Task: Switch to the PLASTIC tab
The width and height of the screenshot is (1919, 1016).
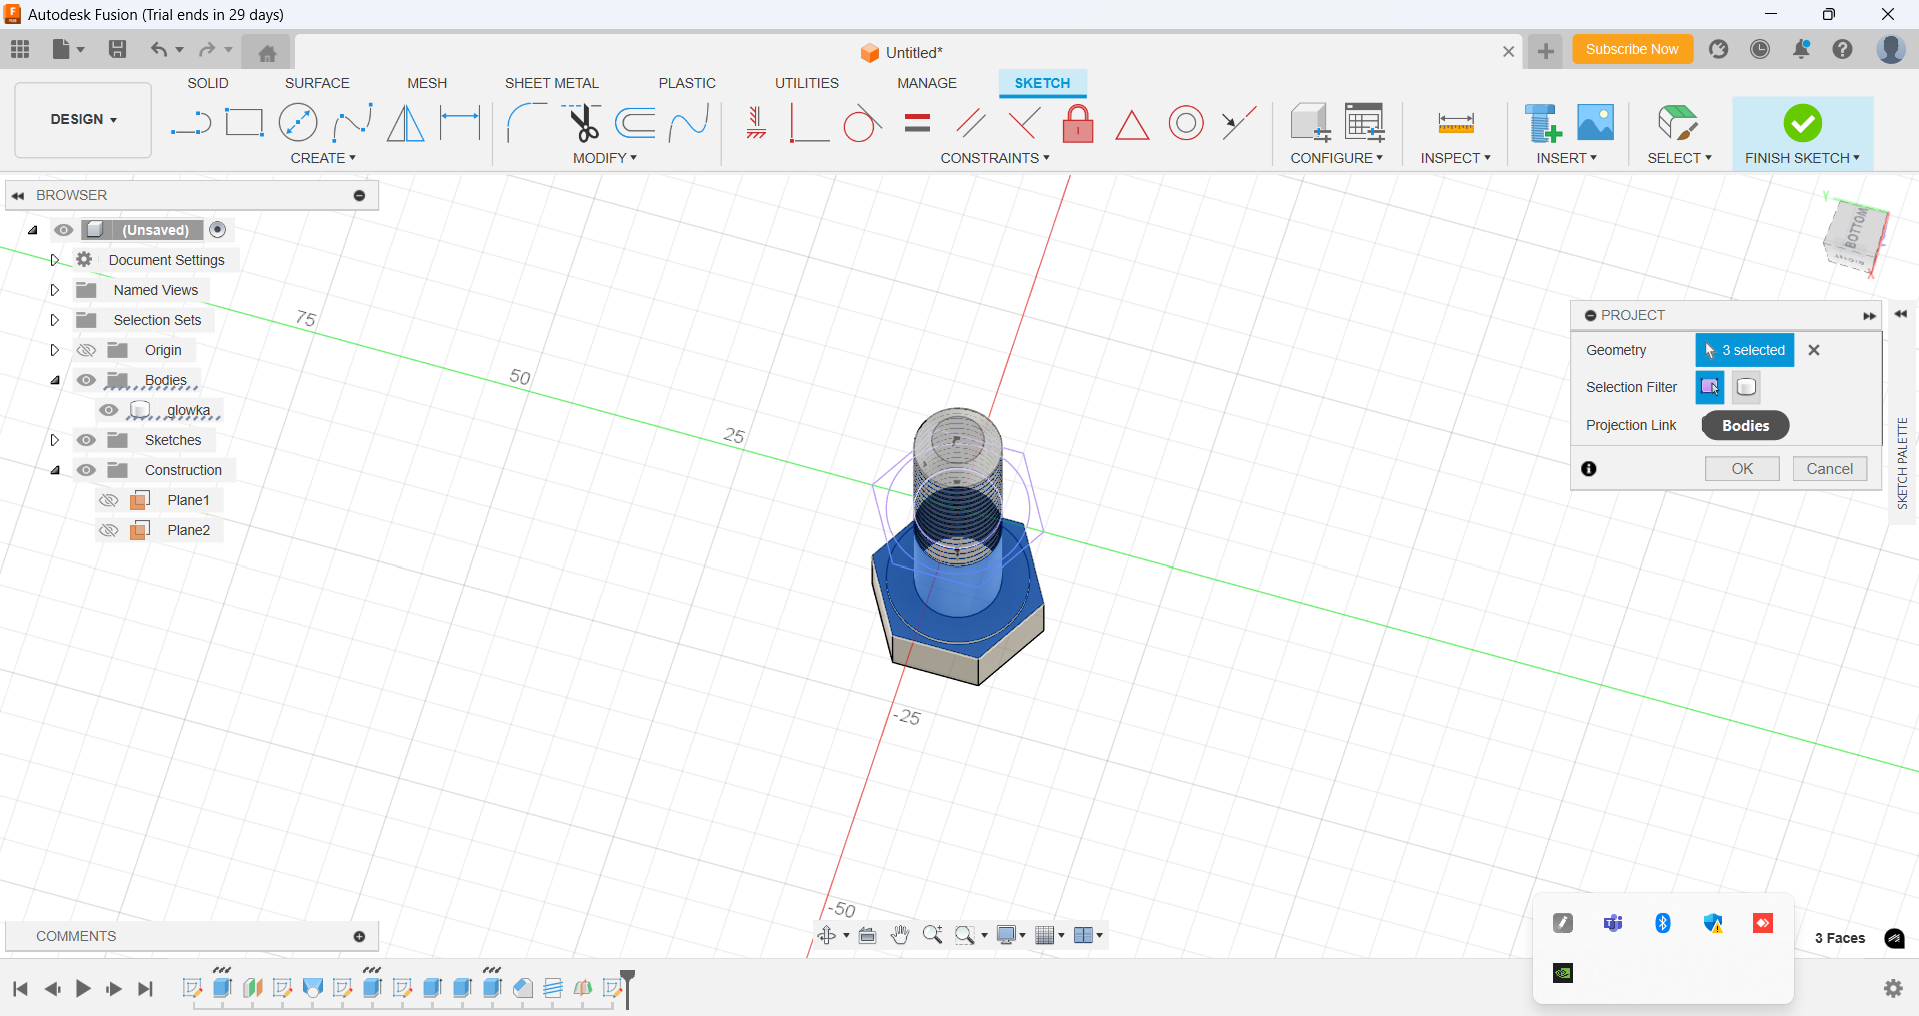Action: pyautogui.click(x=687, y=83)
